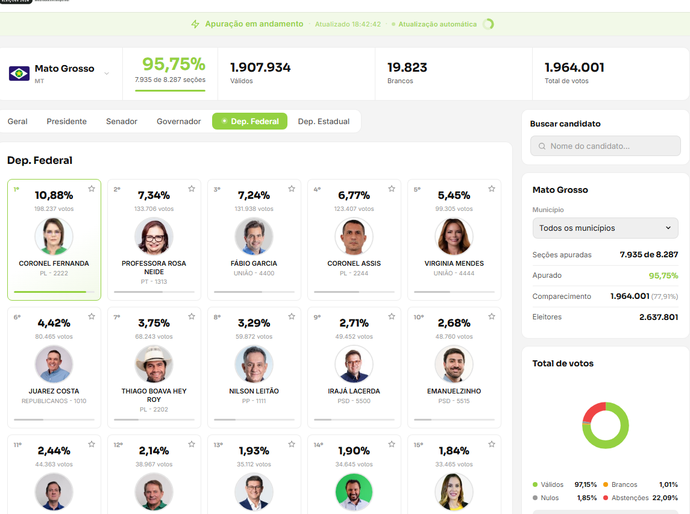690x514 pixels.
Task: Click the PROFESSORA ROSA NEIDE name
Action: pyautogui.click(x=154, y=268)
